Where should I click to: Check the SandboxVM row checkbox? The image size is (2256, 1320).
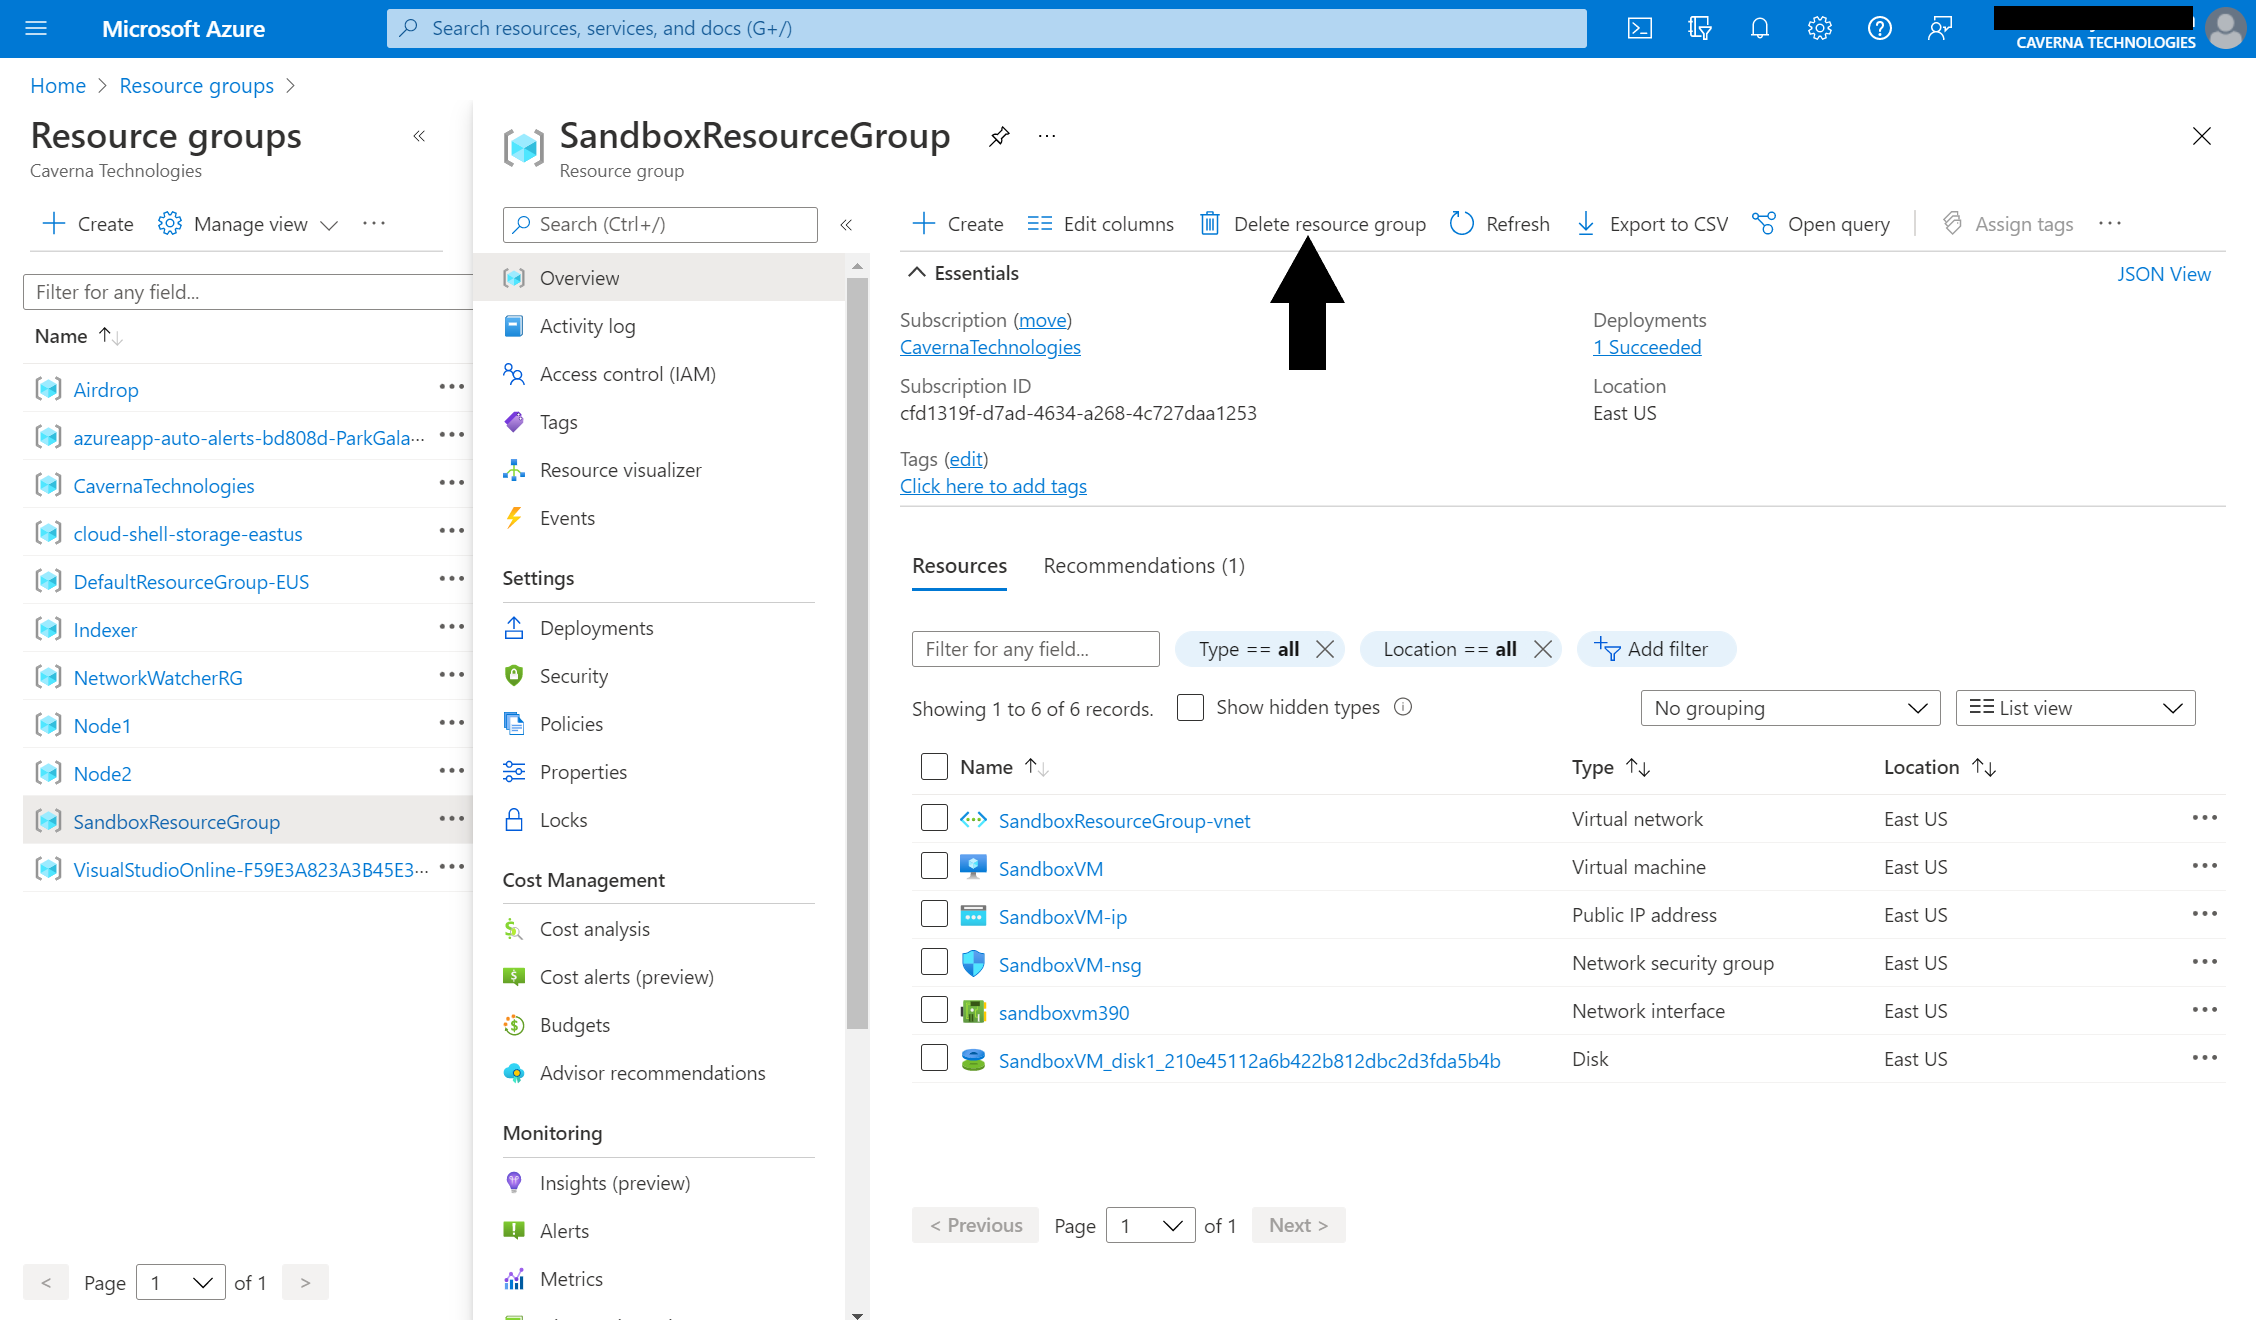934,866
